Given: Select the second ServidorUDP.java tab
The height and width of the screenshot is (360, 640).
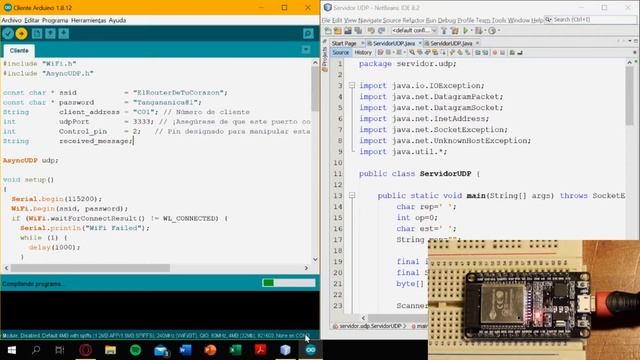Looking at the screenshot, I should pyautogui.click(x=451, y=43).
